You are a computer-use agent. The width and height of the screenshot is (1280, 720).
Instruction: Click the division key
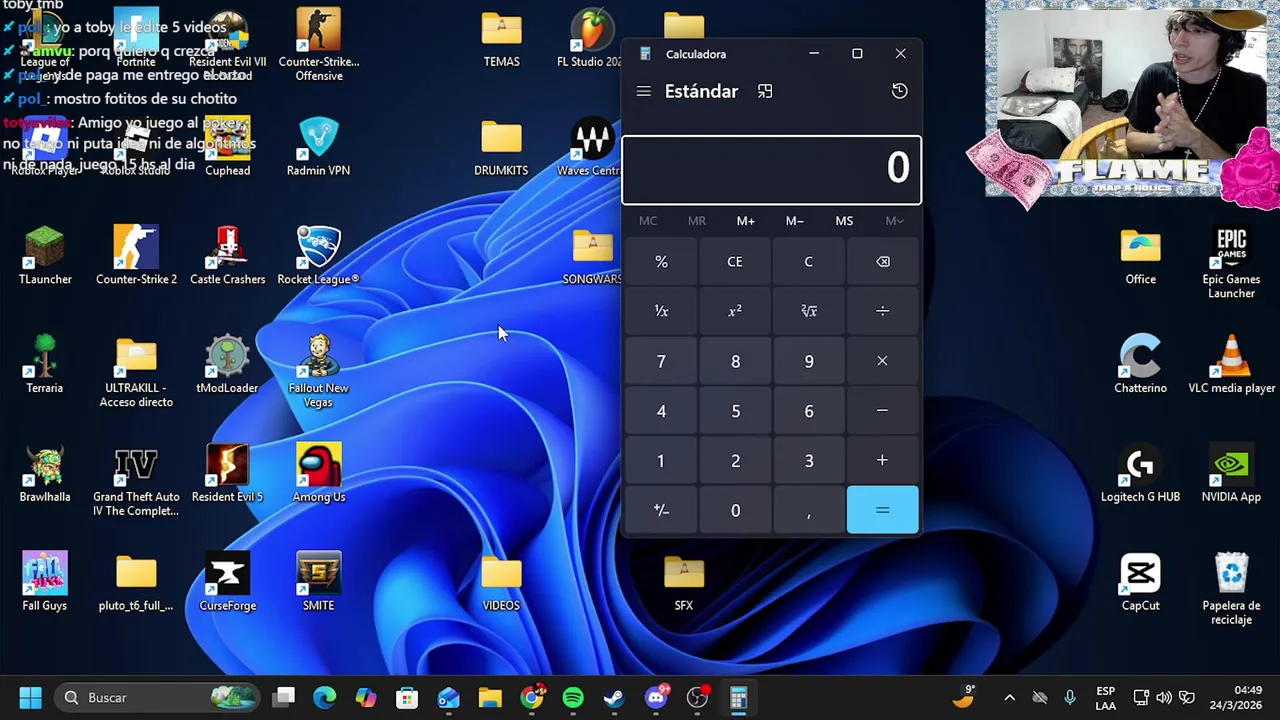click(882, 311)
